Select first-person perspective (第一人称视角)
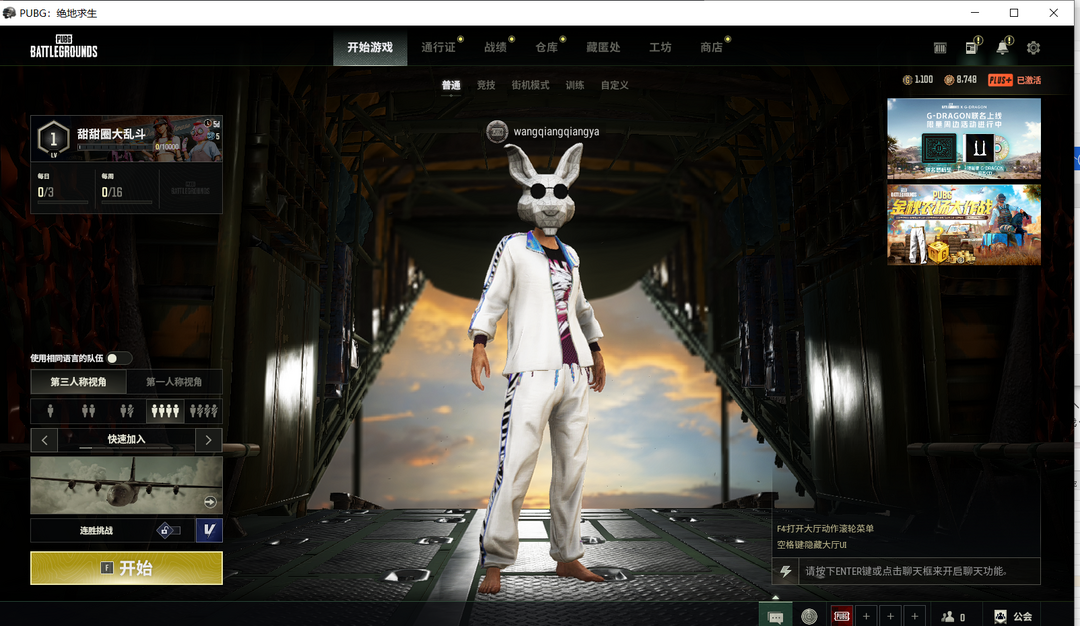The image size is (1080, 626). pyautogui.click(x=174, y=382)
